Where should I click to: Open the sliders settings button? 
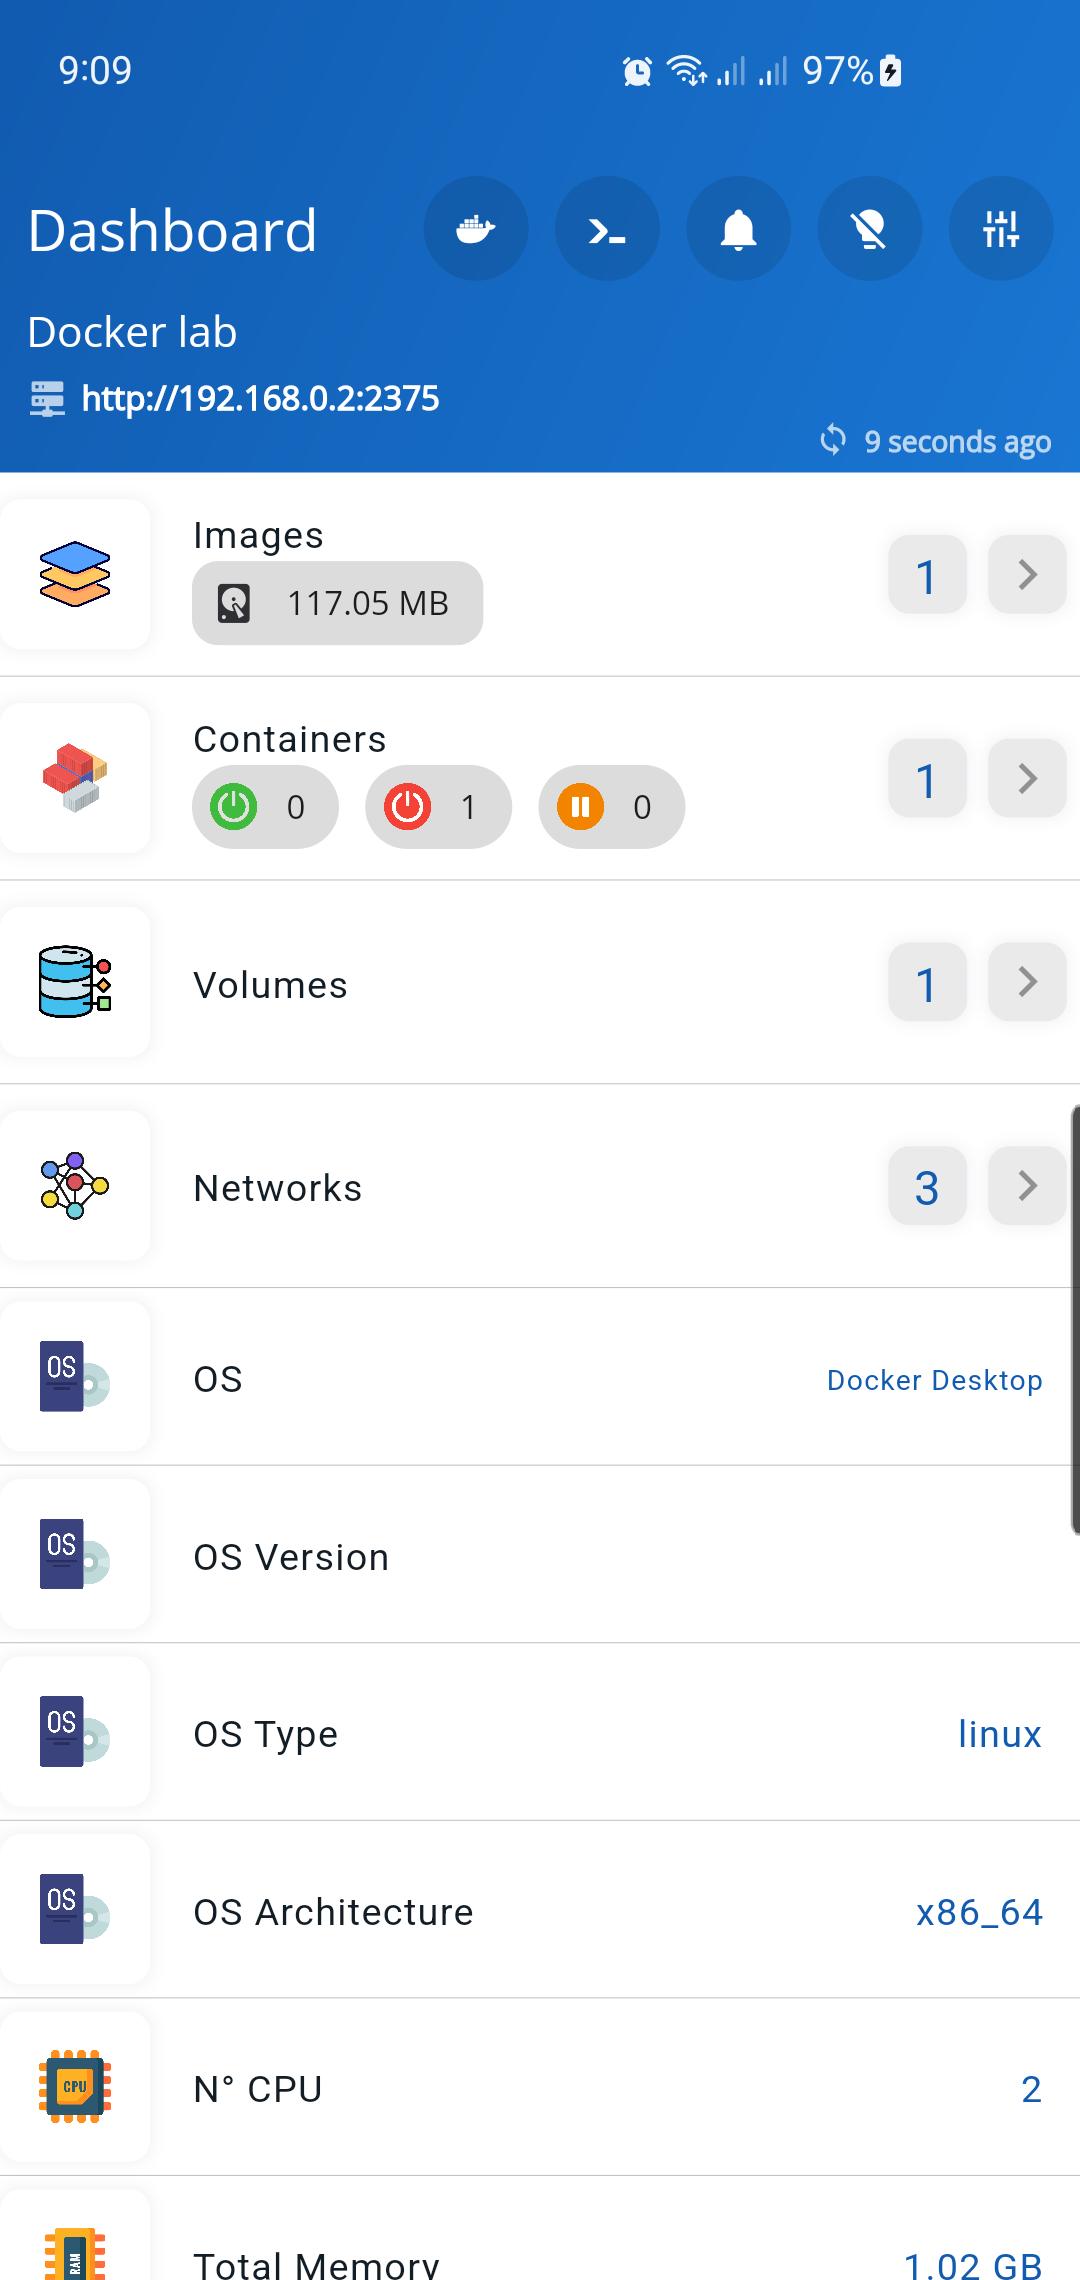1000,230
